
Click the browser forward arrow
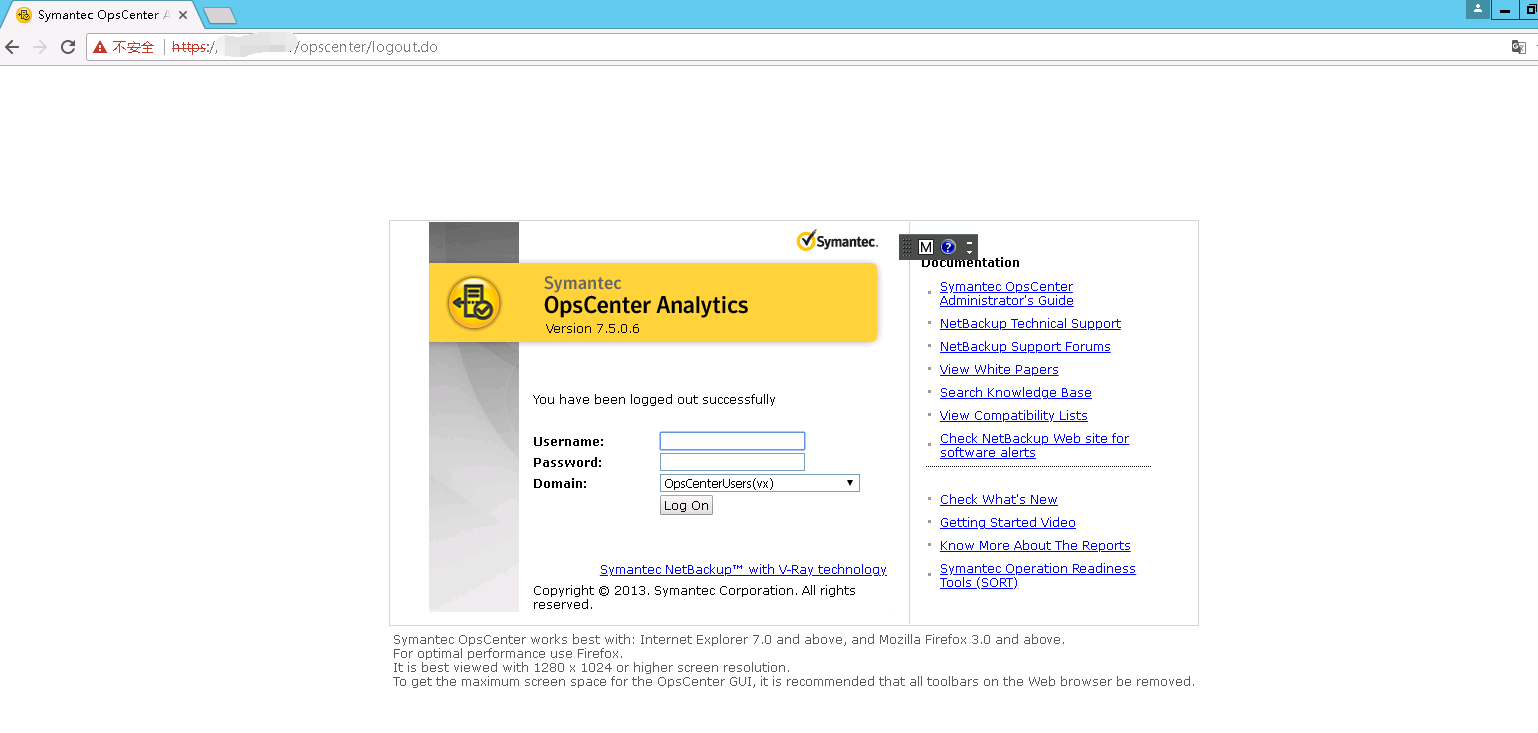click(40, 47)
